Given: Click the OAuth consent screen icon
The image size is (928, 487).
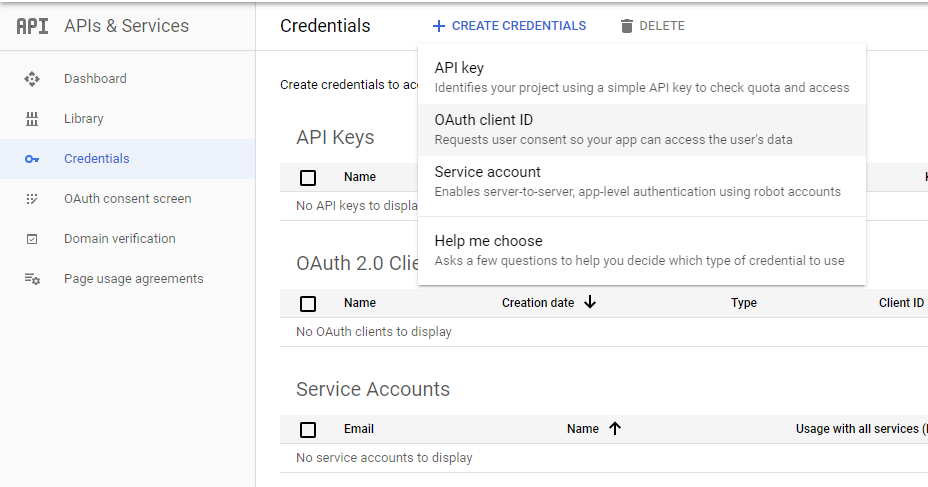Looking at the screenshot, I should coord(32,199).
